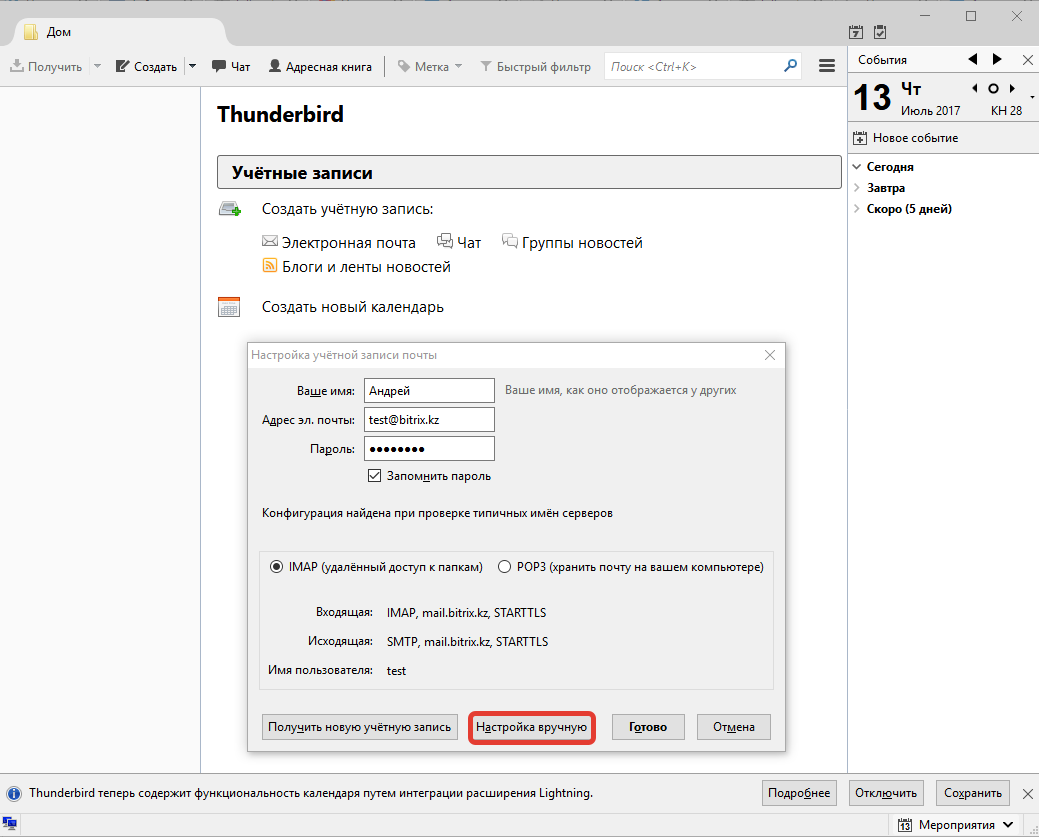Click Блоги и ленты новостей link
This screenshot has width=1039, height=837.
356,266
